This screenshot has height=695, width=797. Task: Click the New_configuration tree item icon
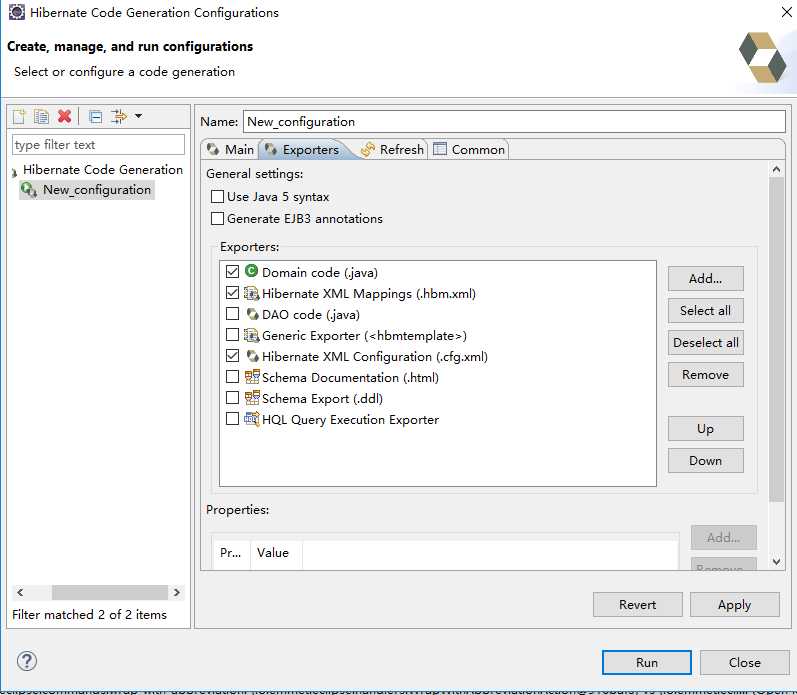pos(28,190)
